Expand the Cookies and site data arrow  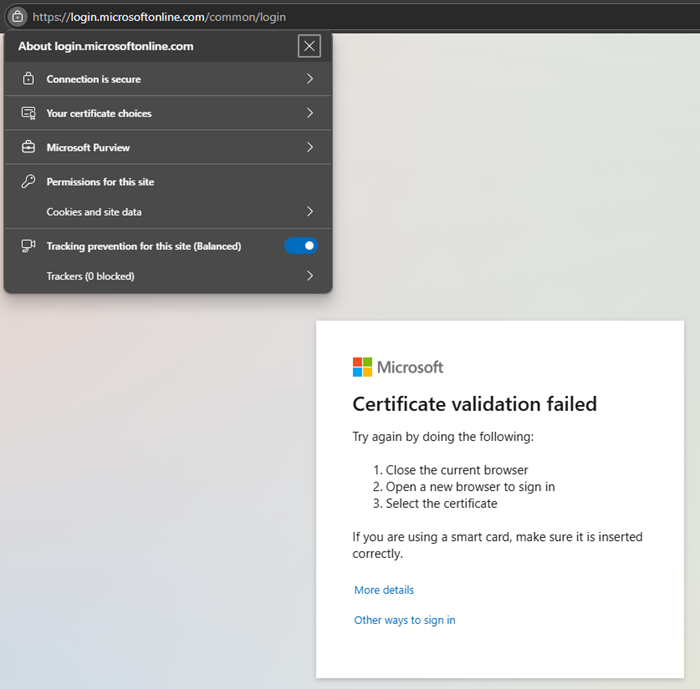[x=310, y=212]
